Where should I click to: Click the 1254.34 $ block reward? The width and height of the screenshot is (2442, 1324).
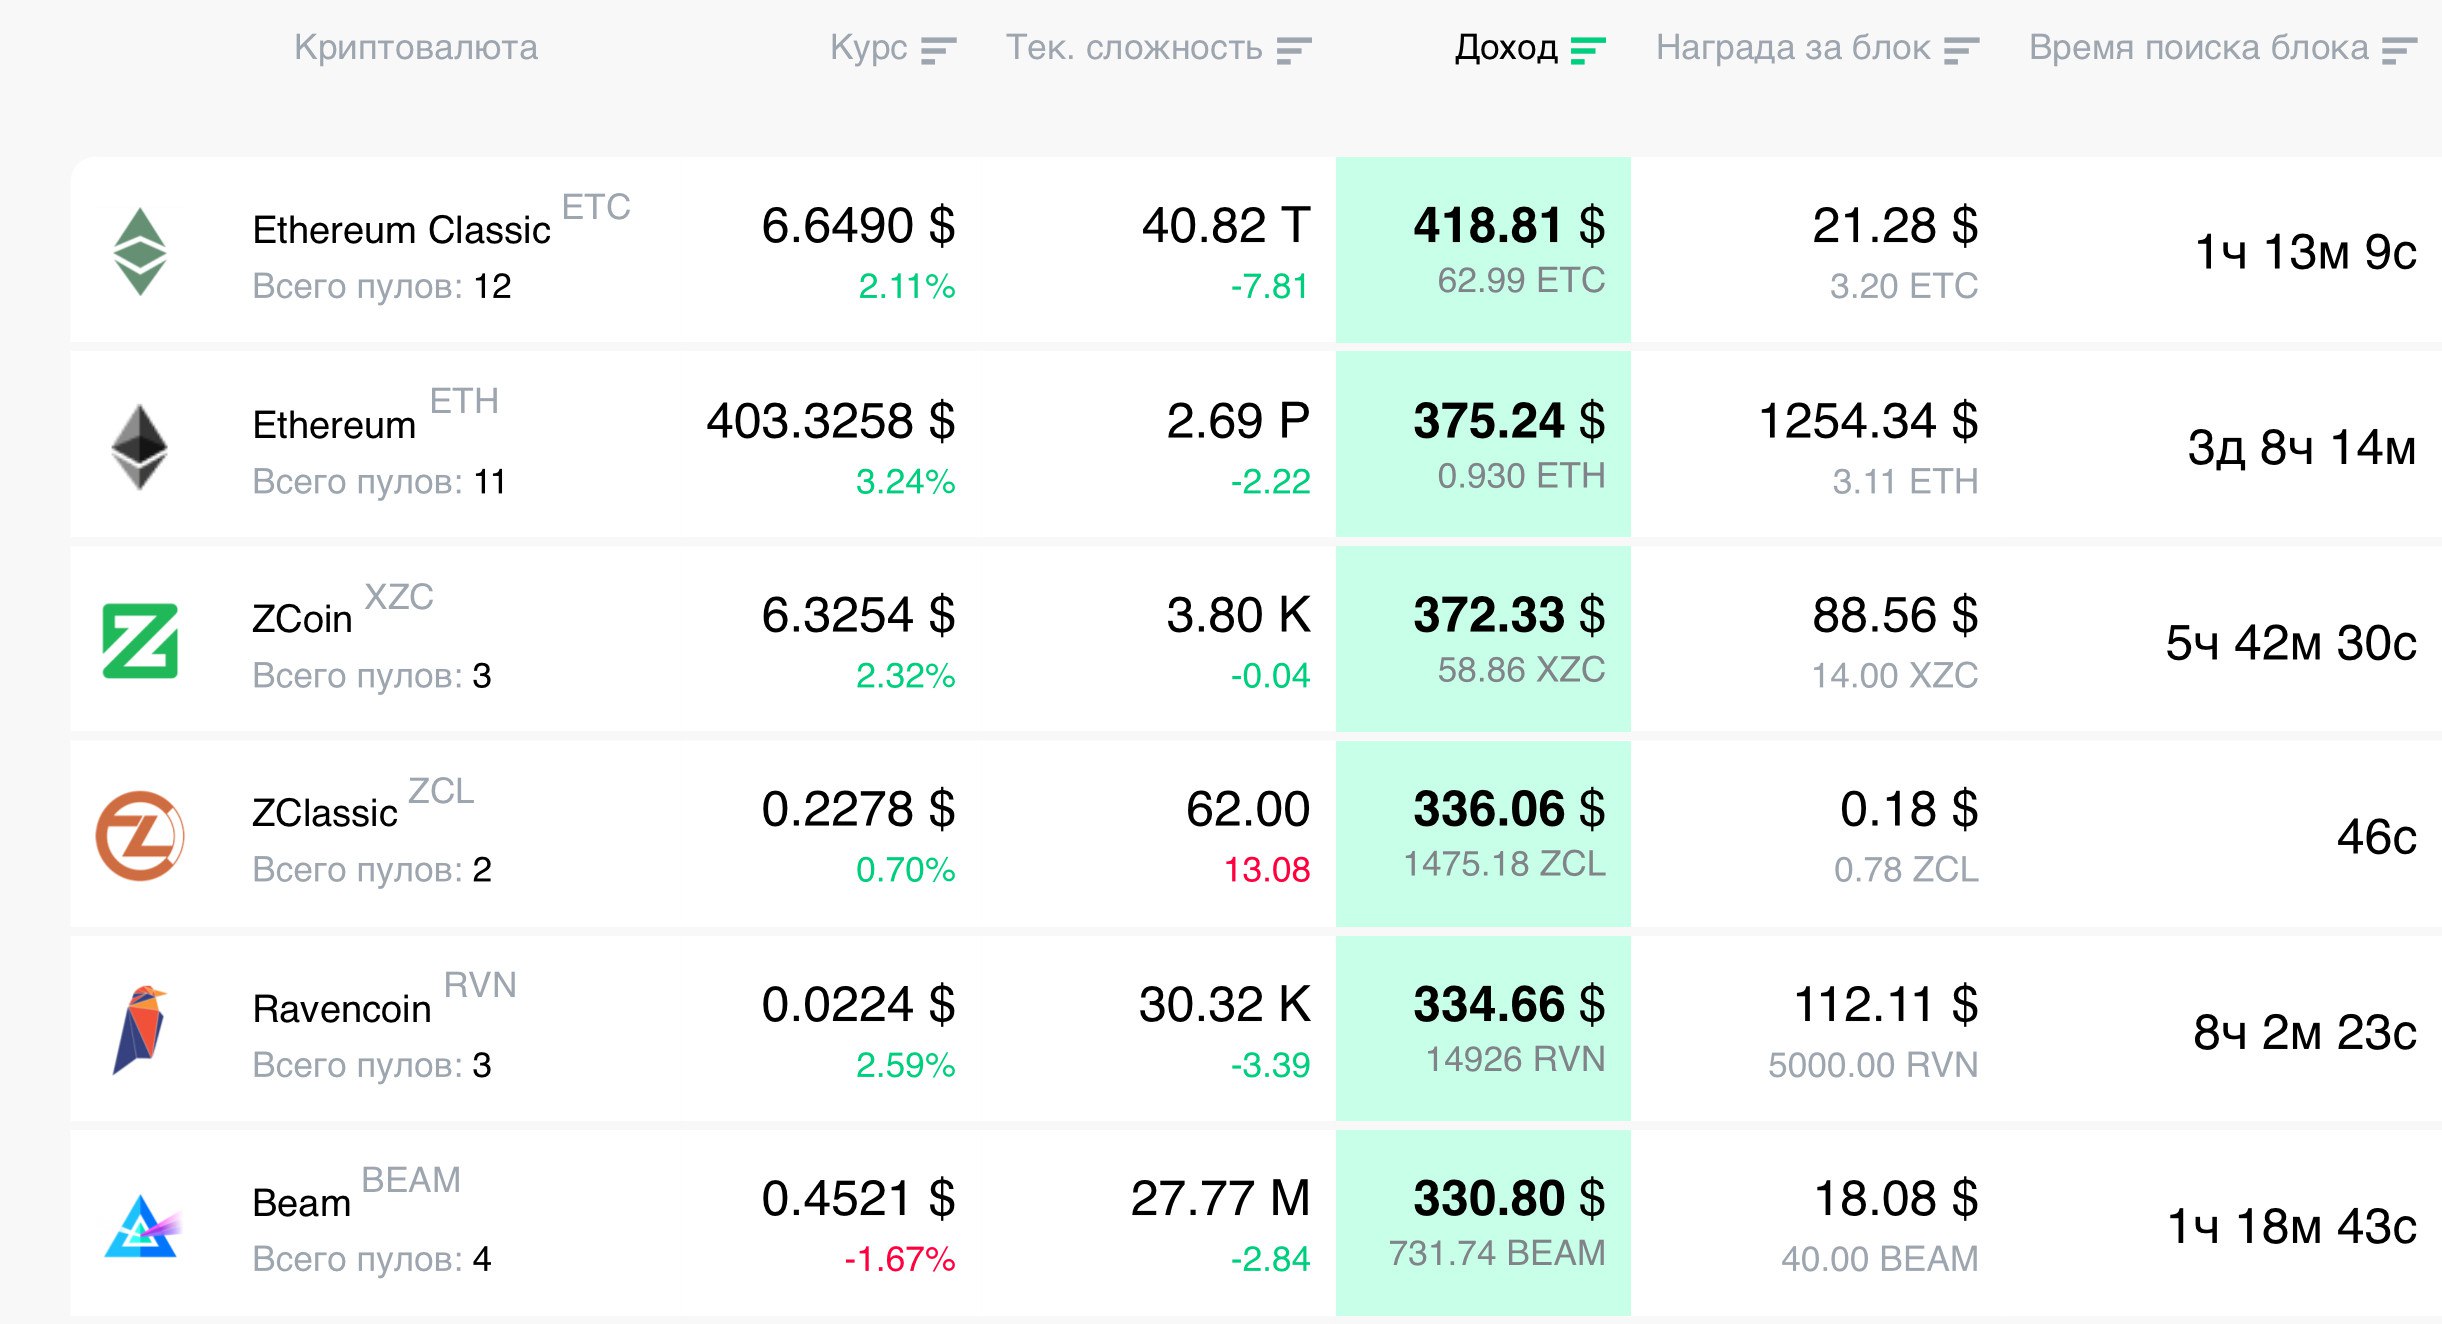coord(1868,421)
